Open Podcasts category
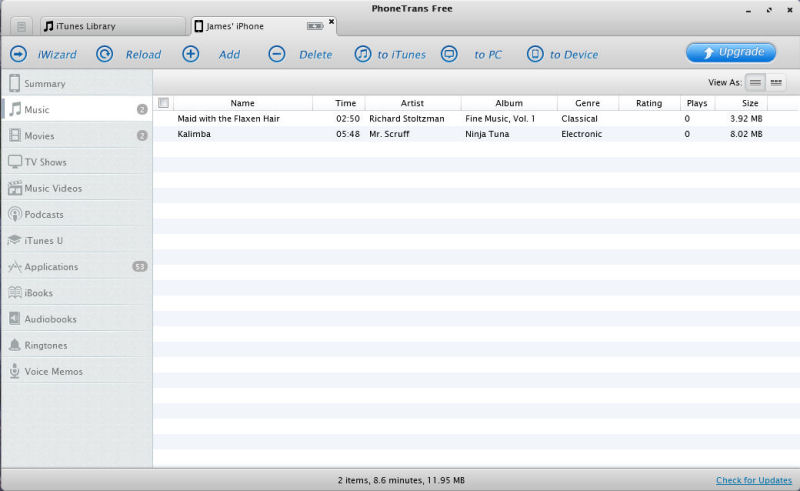 tap(77, 214)
